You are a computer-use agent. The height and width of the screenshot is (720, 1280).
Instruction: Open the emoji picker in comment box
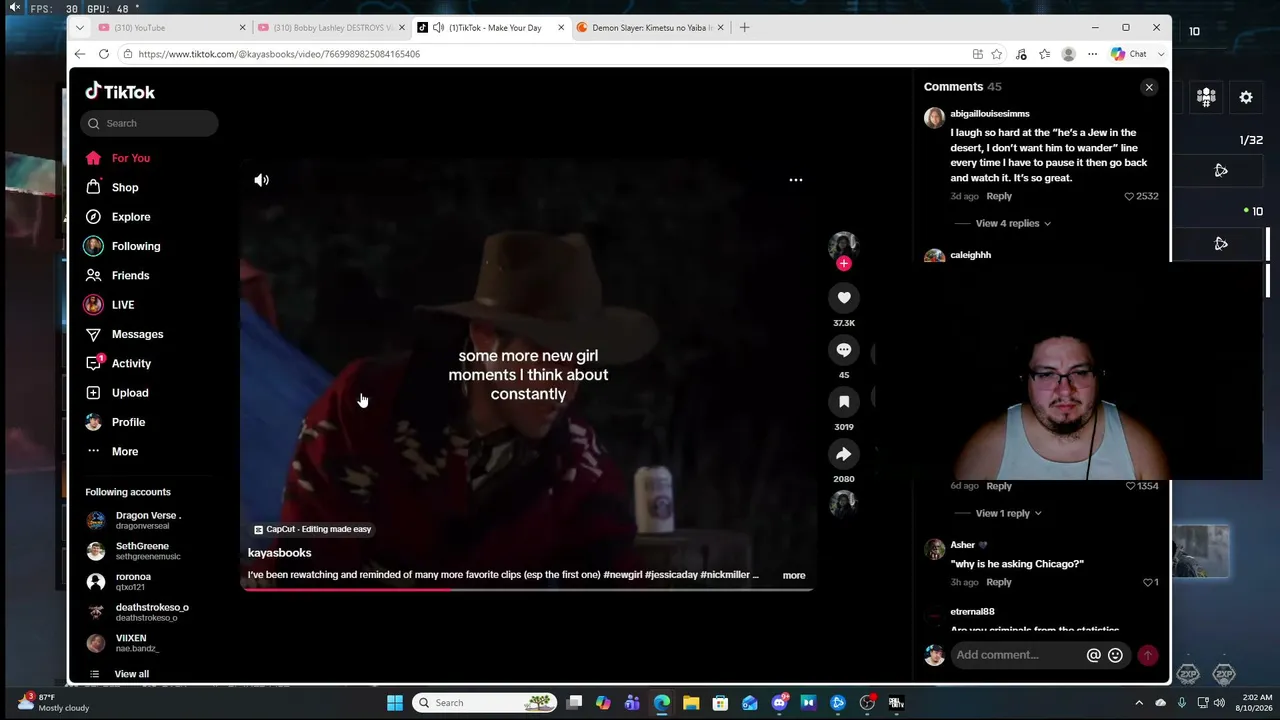point(1116,655)
